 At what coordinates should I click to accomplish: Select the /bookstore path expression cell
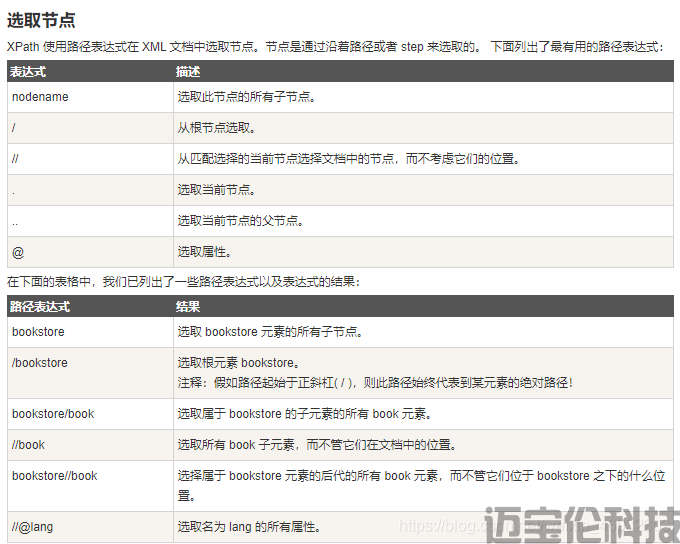(x=40, y=362)
